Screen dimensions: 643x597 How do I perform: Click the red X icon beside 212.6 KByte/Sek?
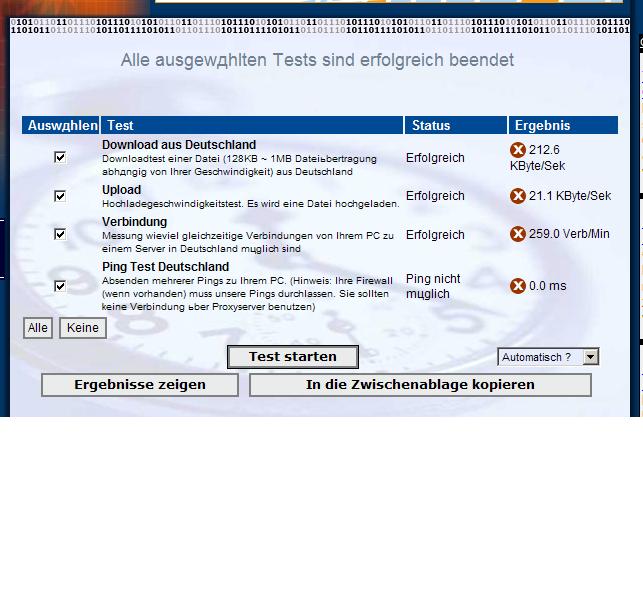[518, 150]
